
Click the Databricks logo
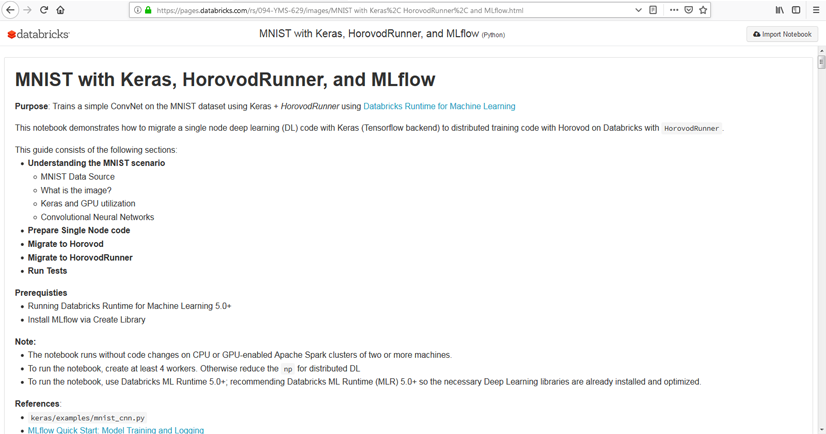tap(38, 34)
